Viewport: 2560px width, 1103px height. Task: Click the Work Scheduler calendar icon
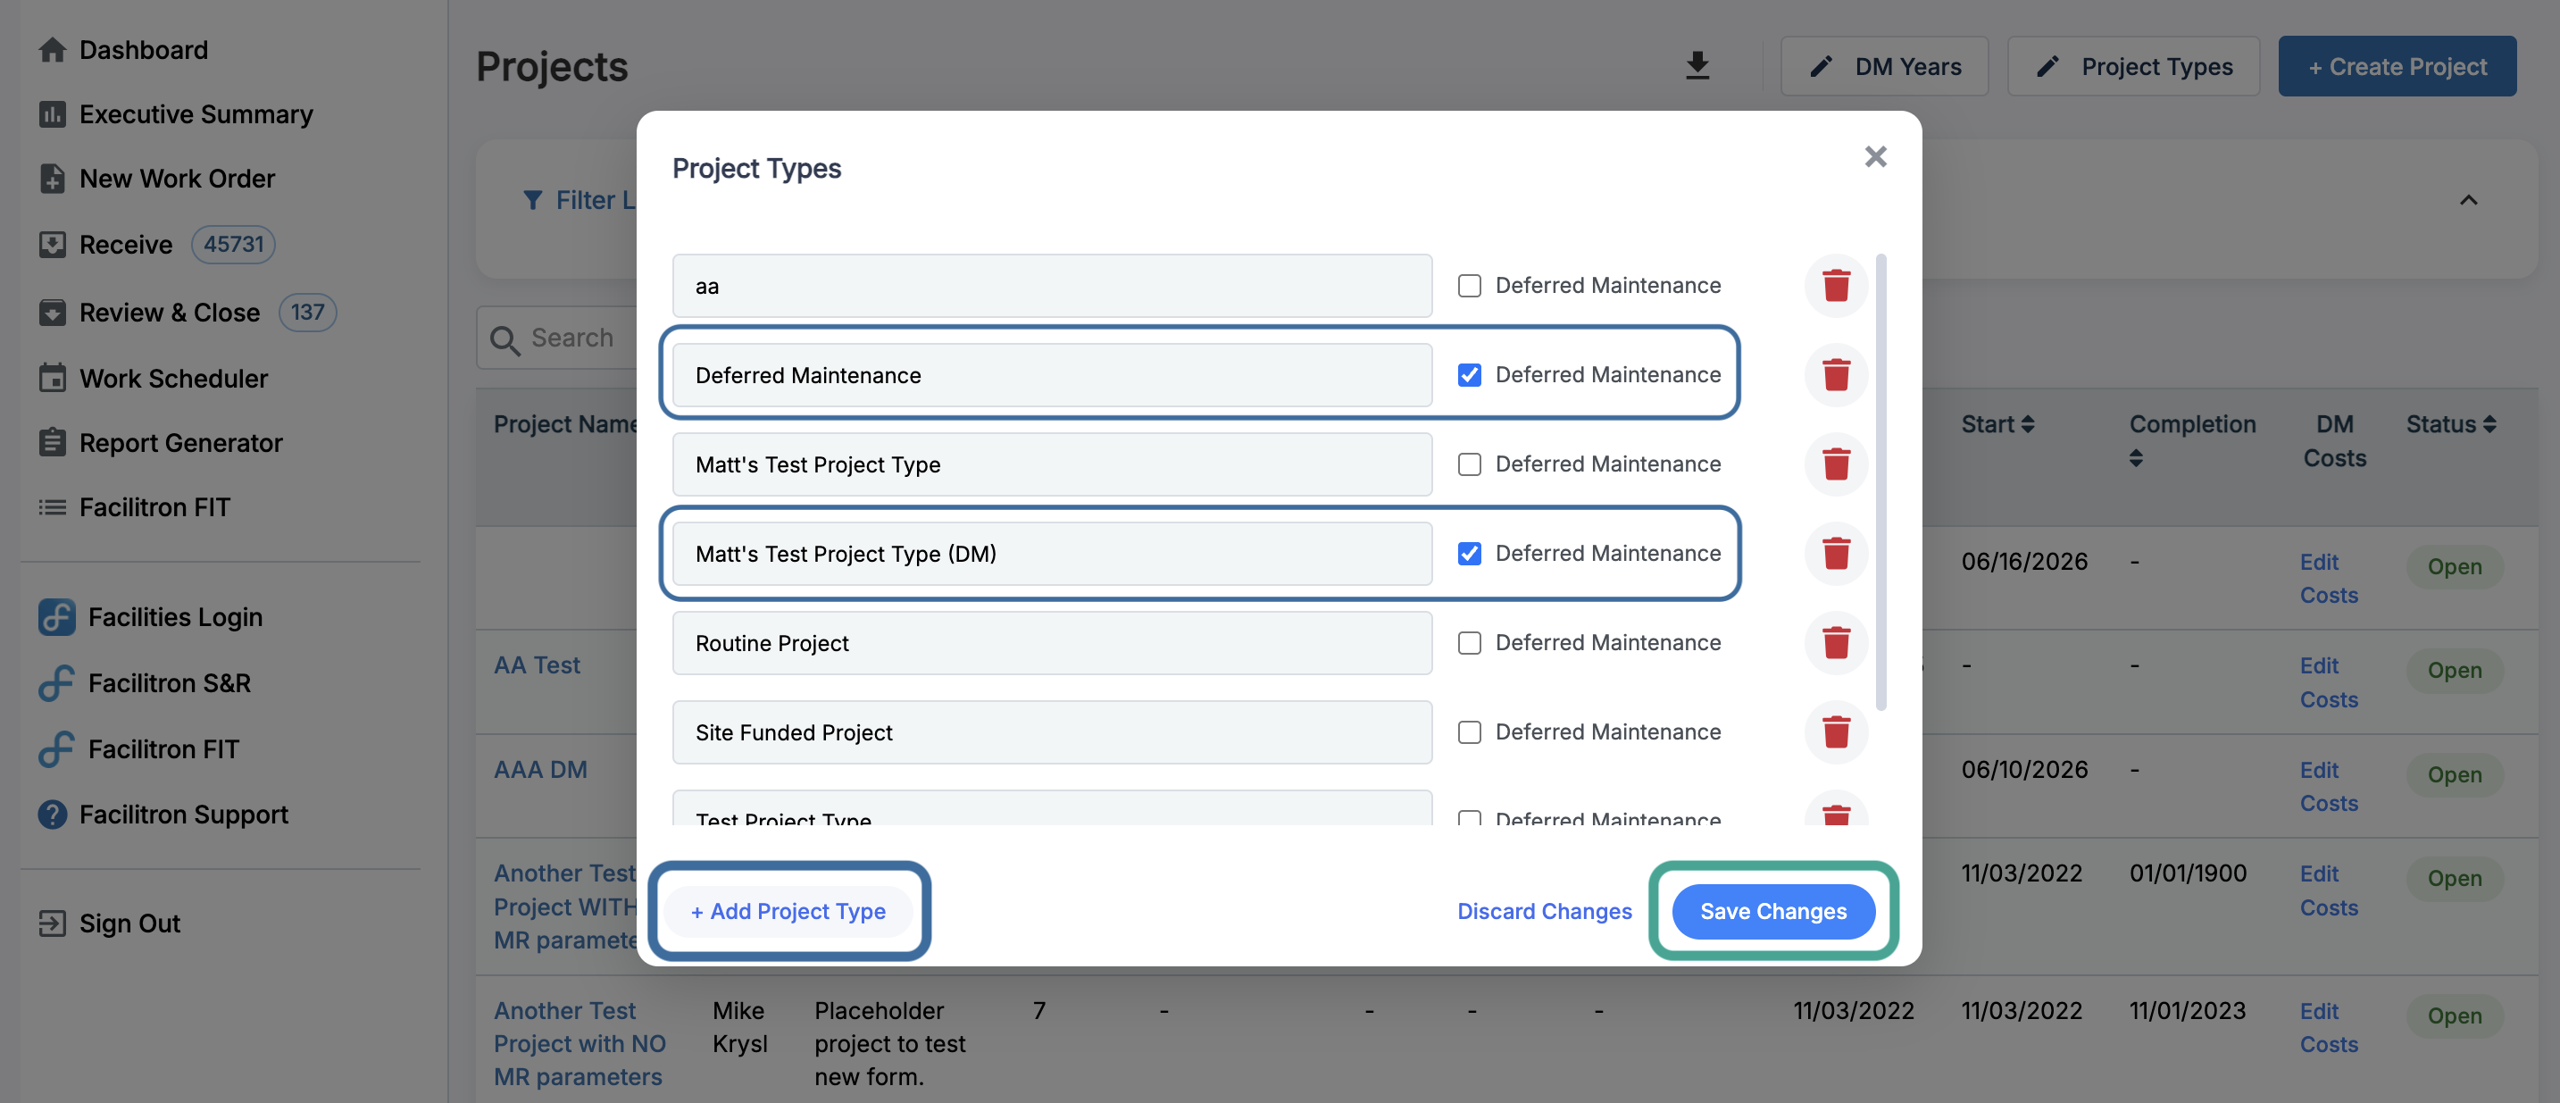tap(52, 378)
